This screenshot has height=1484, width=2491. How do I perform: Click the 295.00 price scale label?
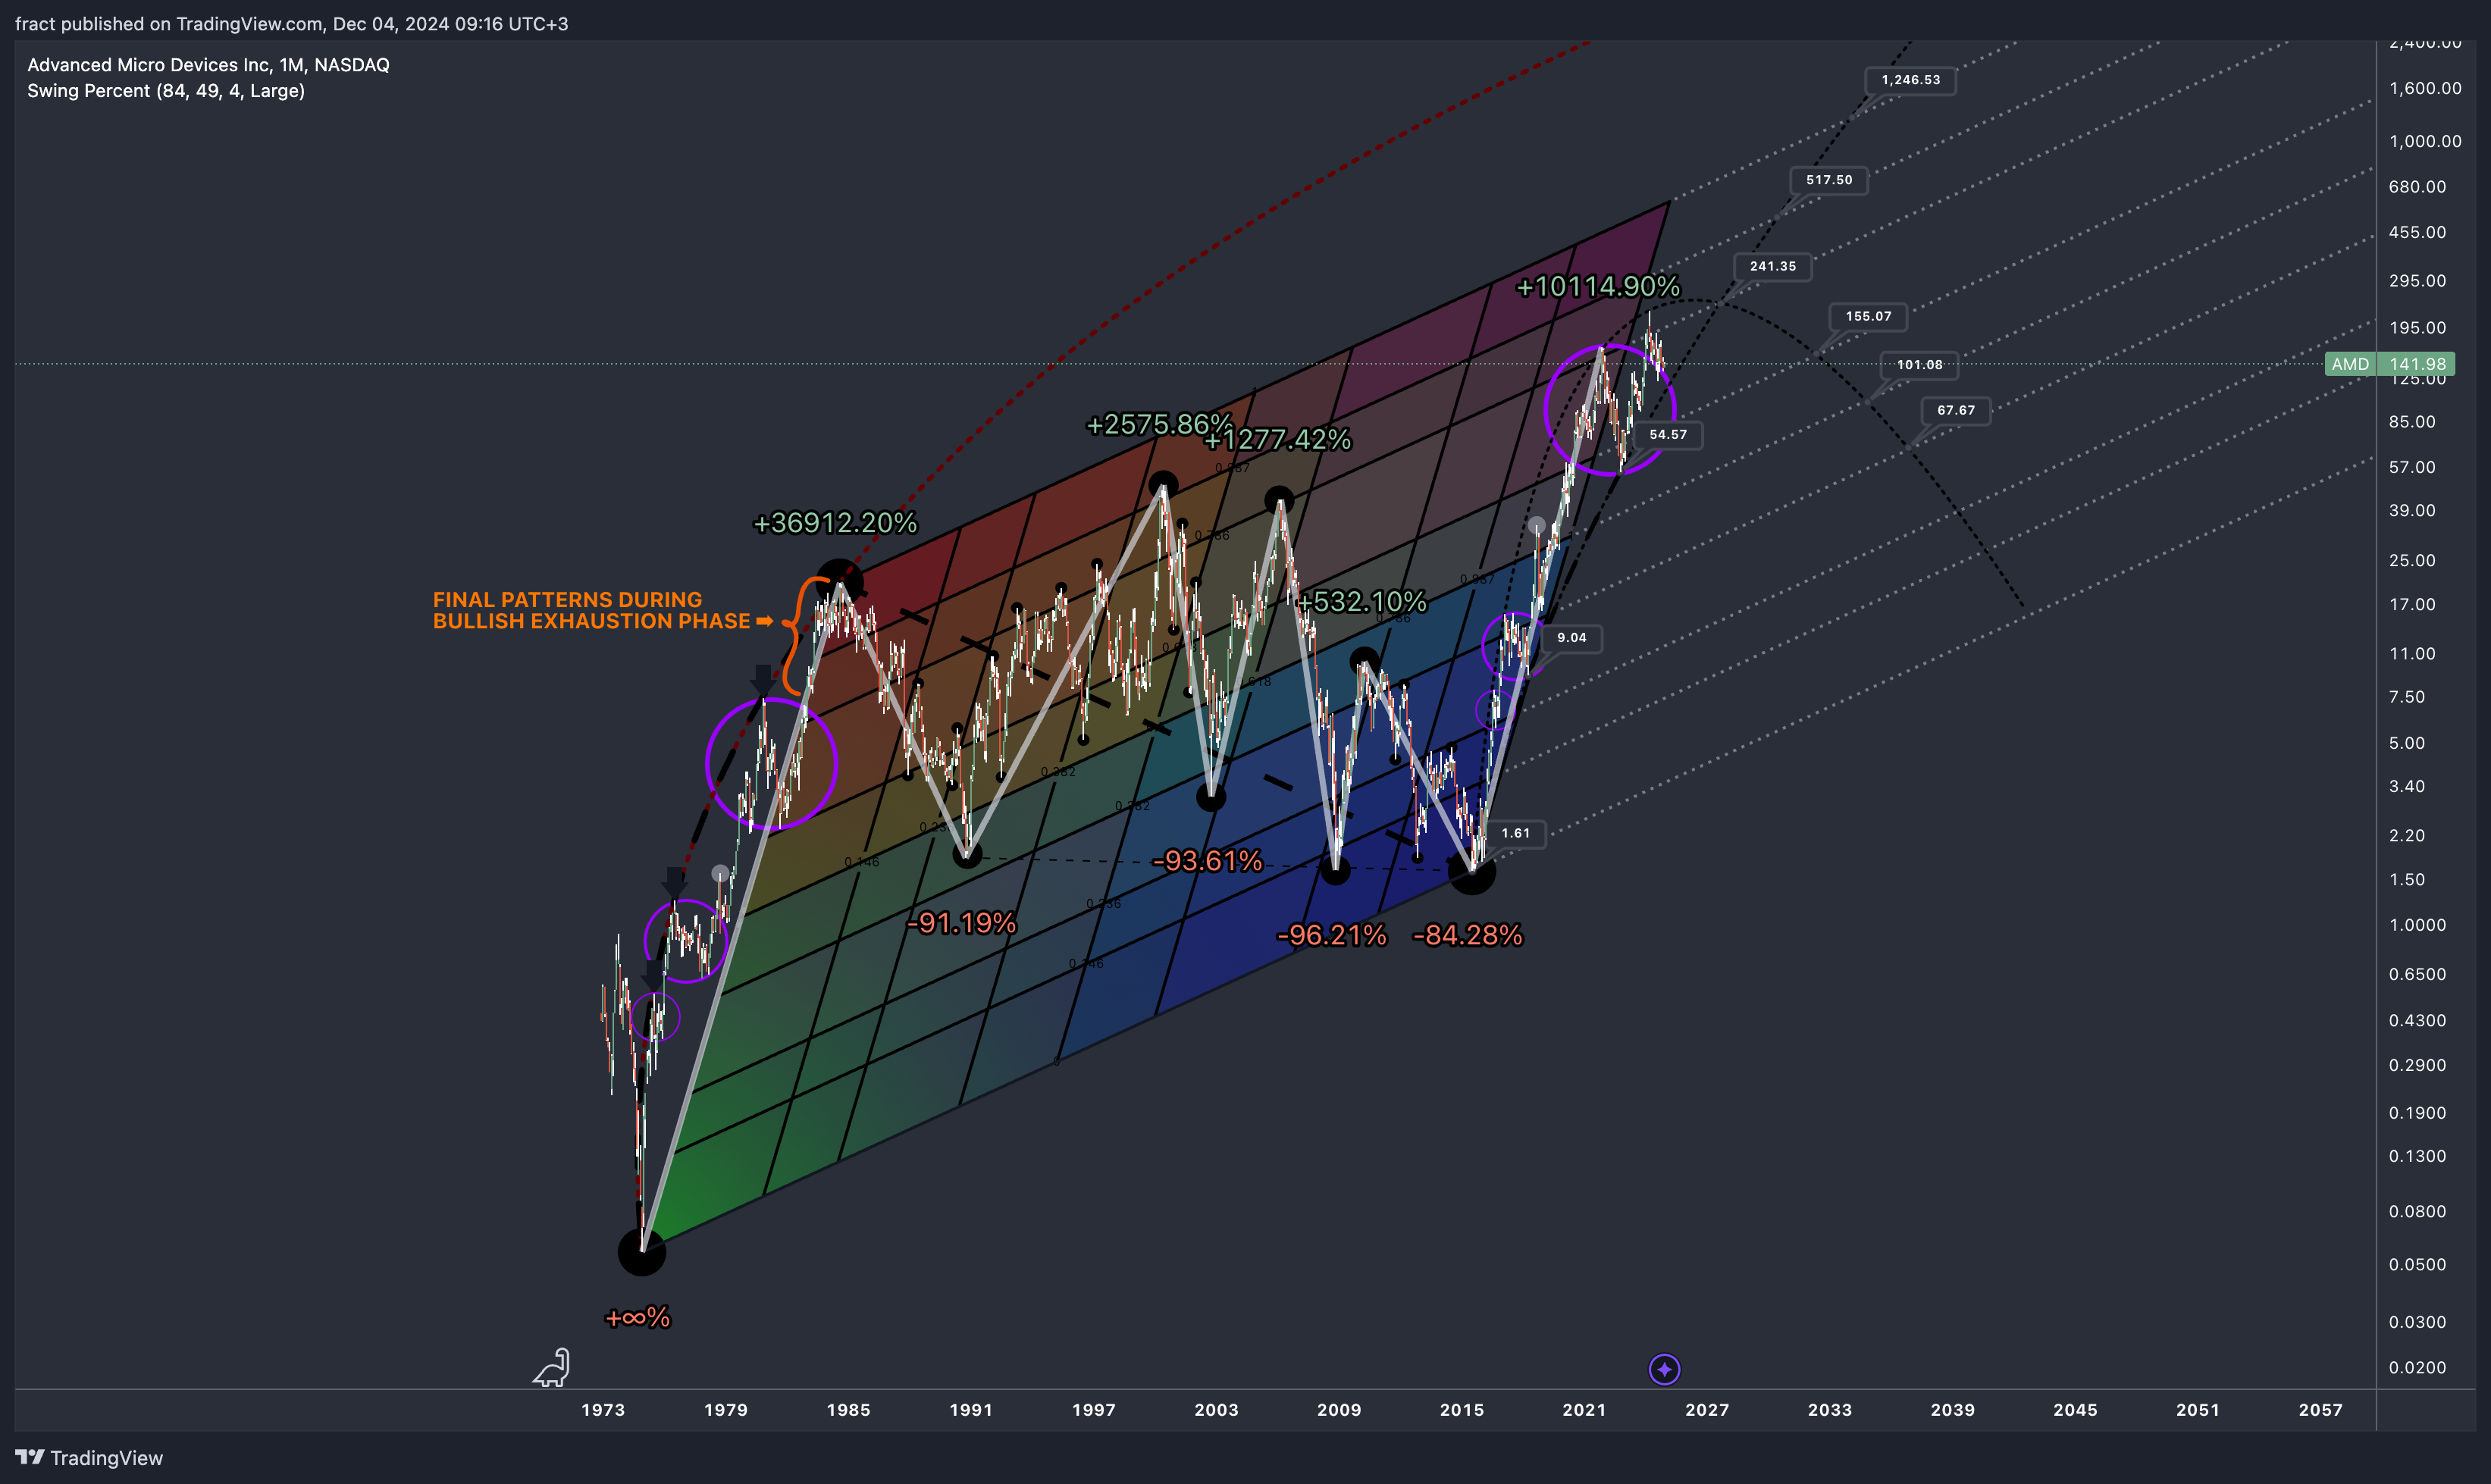click(2417, 281)
